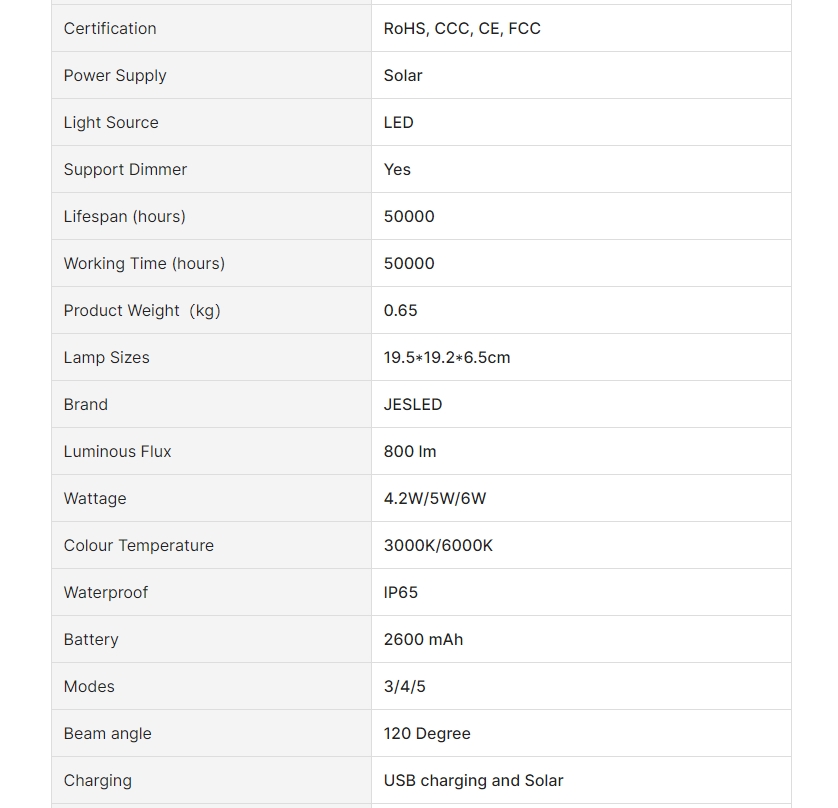
Task: Click the Power Supply row label
Action: [x=115, y=75]
